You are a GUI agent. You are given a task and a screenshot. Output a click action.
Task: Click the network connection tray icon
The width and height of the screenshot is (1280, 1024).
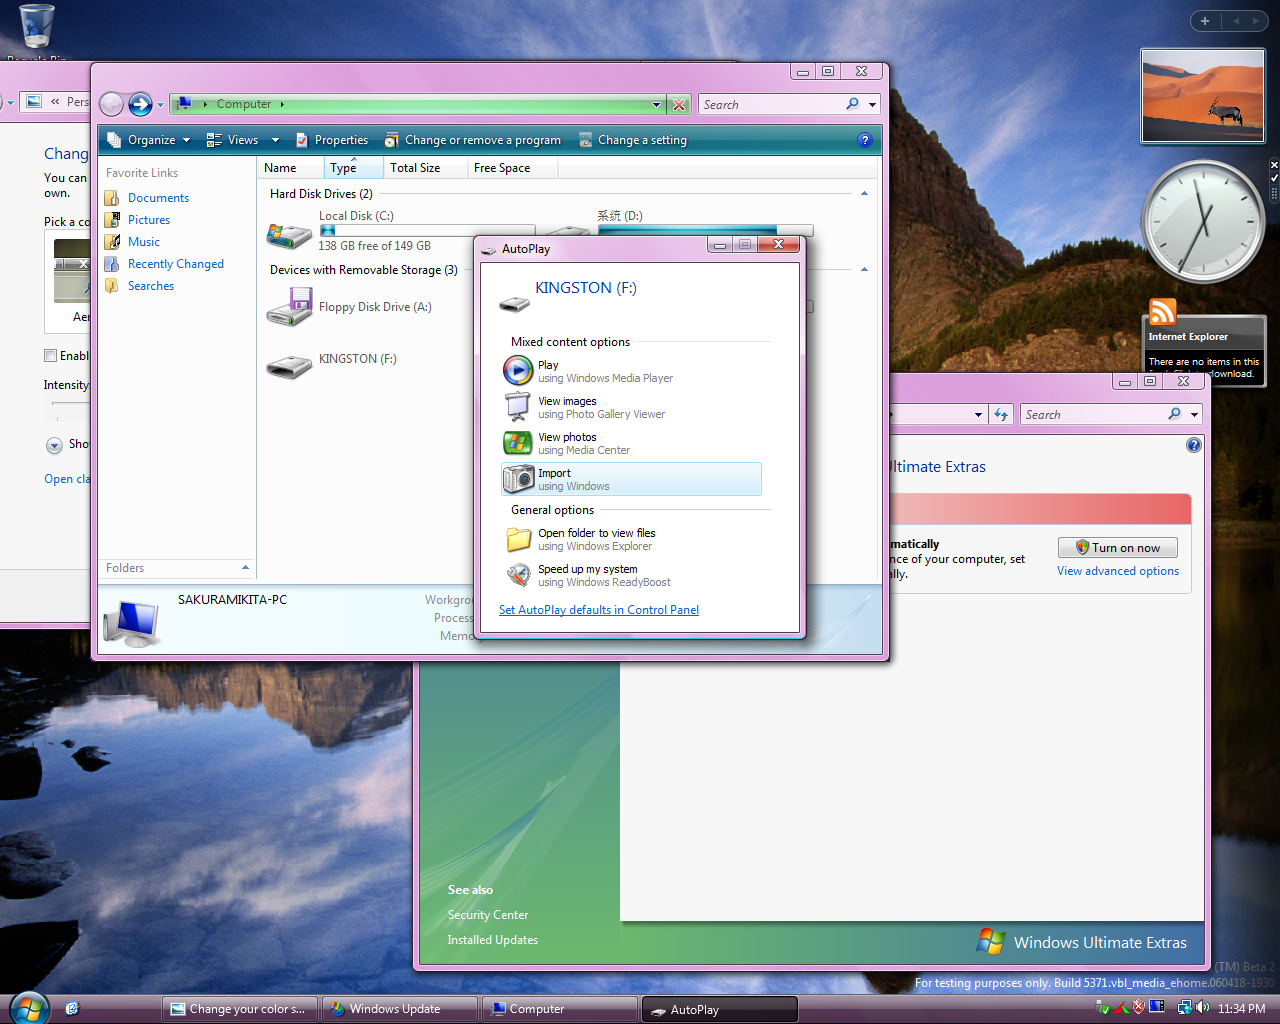coord(1185,1008)
